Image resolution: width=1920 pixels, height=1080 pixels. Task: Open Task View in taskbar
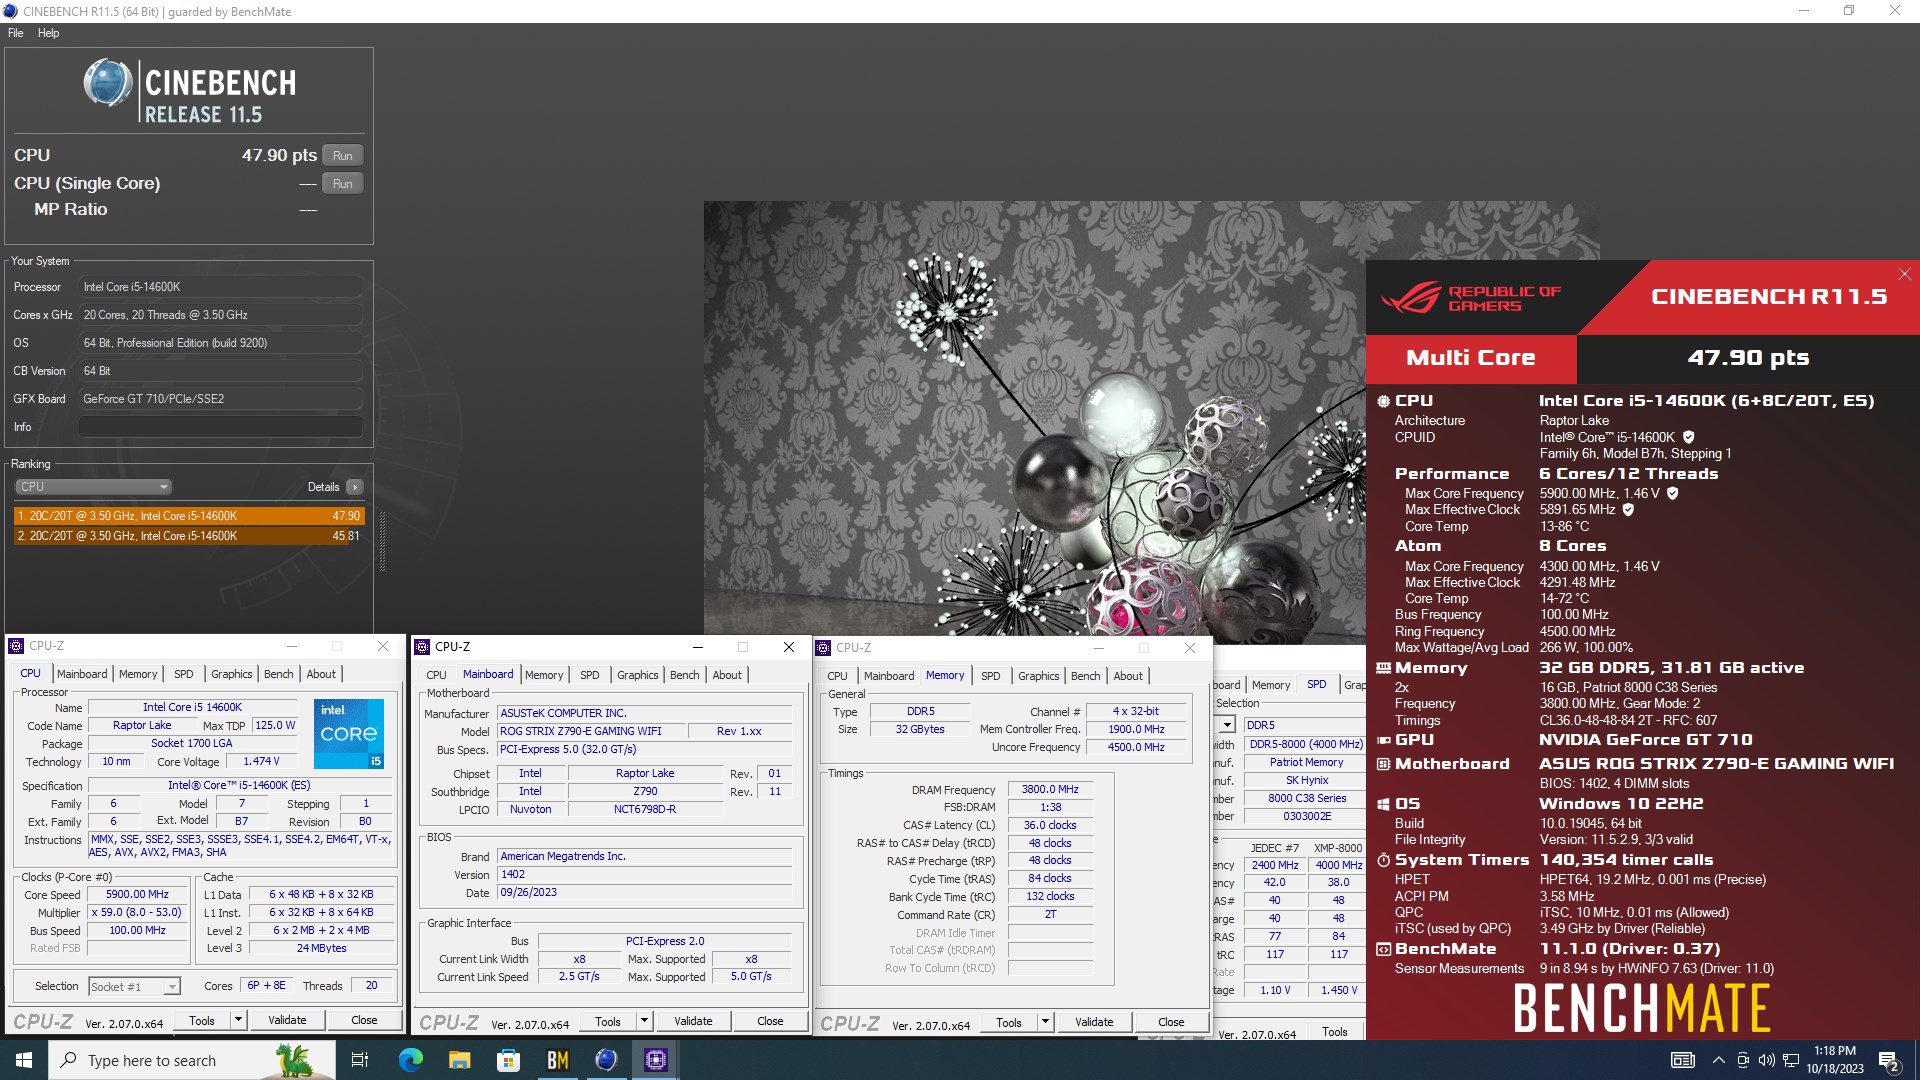coord(360,1060)
